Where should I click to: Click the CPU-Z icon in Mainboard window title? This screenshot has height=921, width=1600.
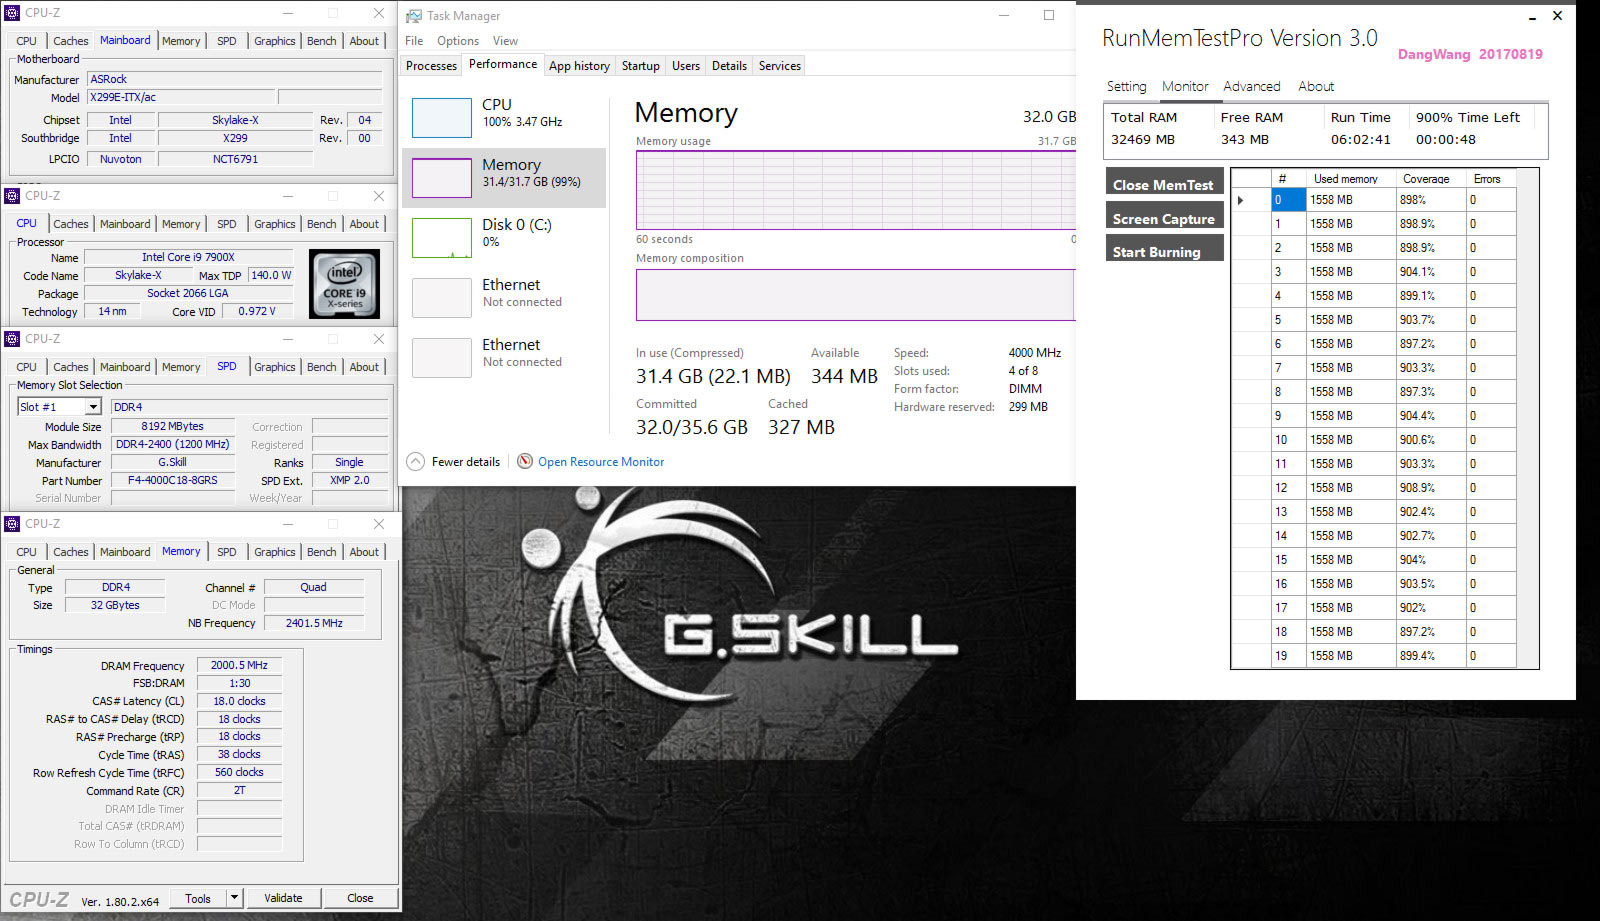click(12, 13)
